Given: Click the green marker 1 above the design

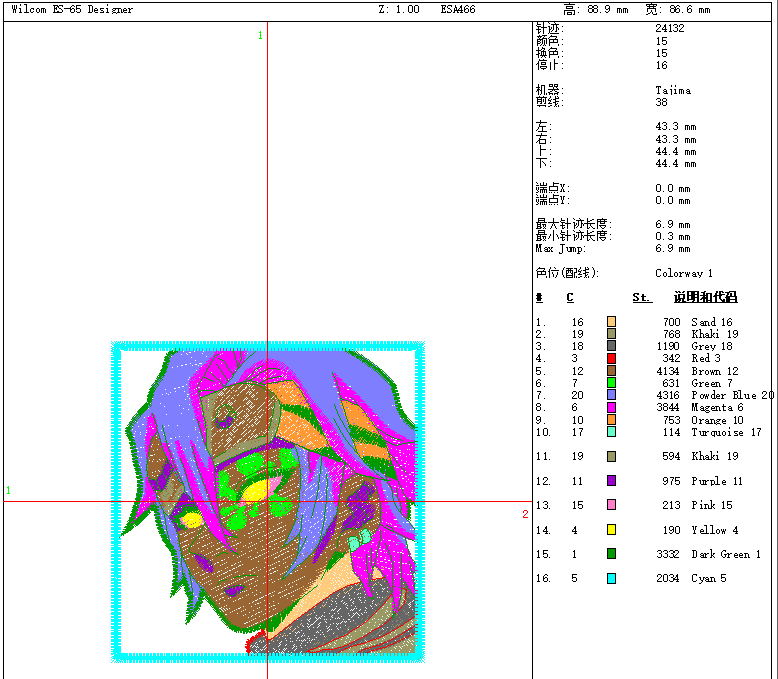Looking at the screenshot, I should [x=260, y=35].
